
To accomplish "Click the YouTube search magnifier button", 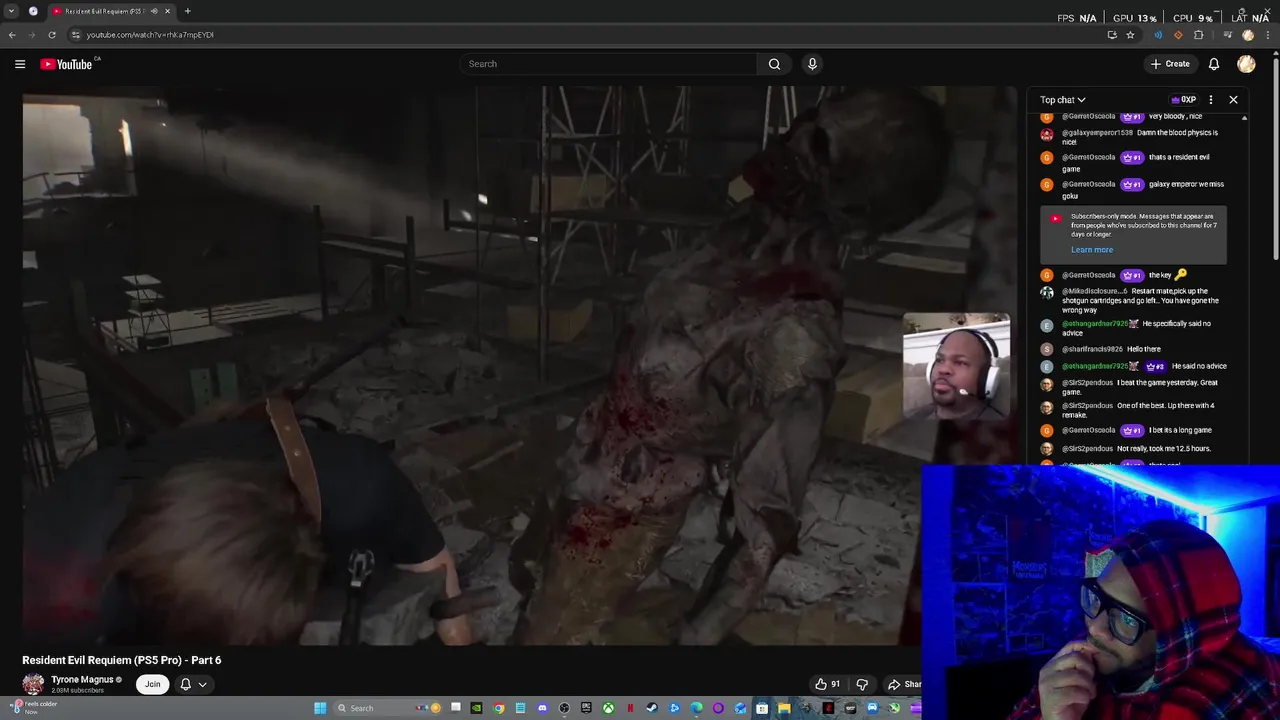I will (x=774, y=64).
